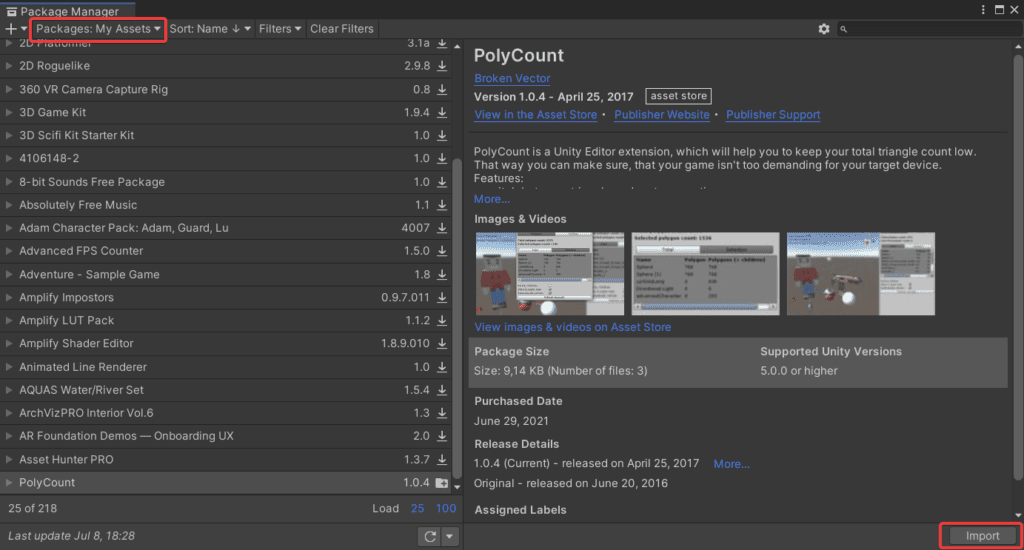
Task: Expand the 2D Roguelike entry
Action: 8,66
